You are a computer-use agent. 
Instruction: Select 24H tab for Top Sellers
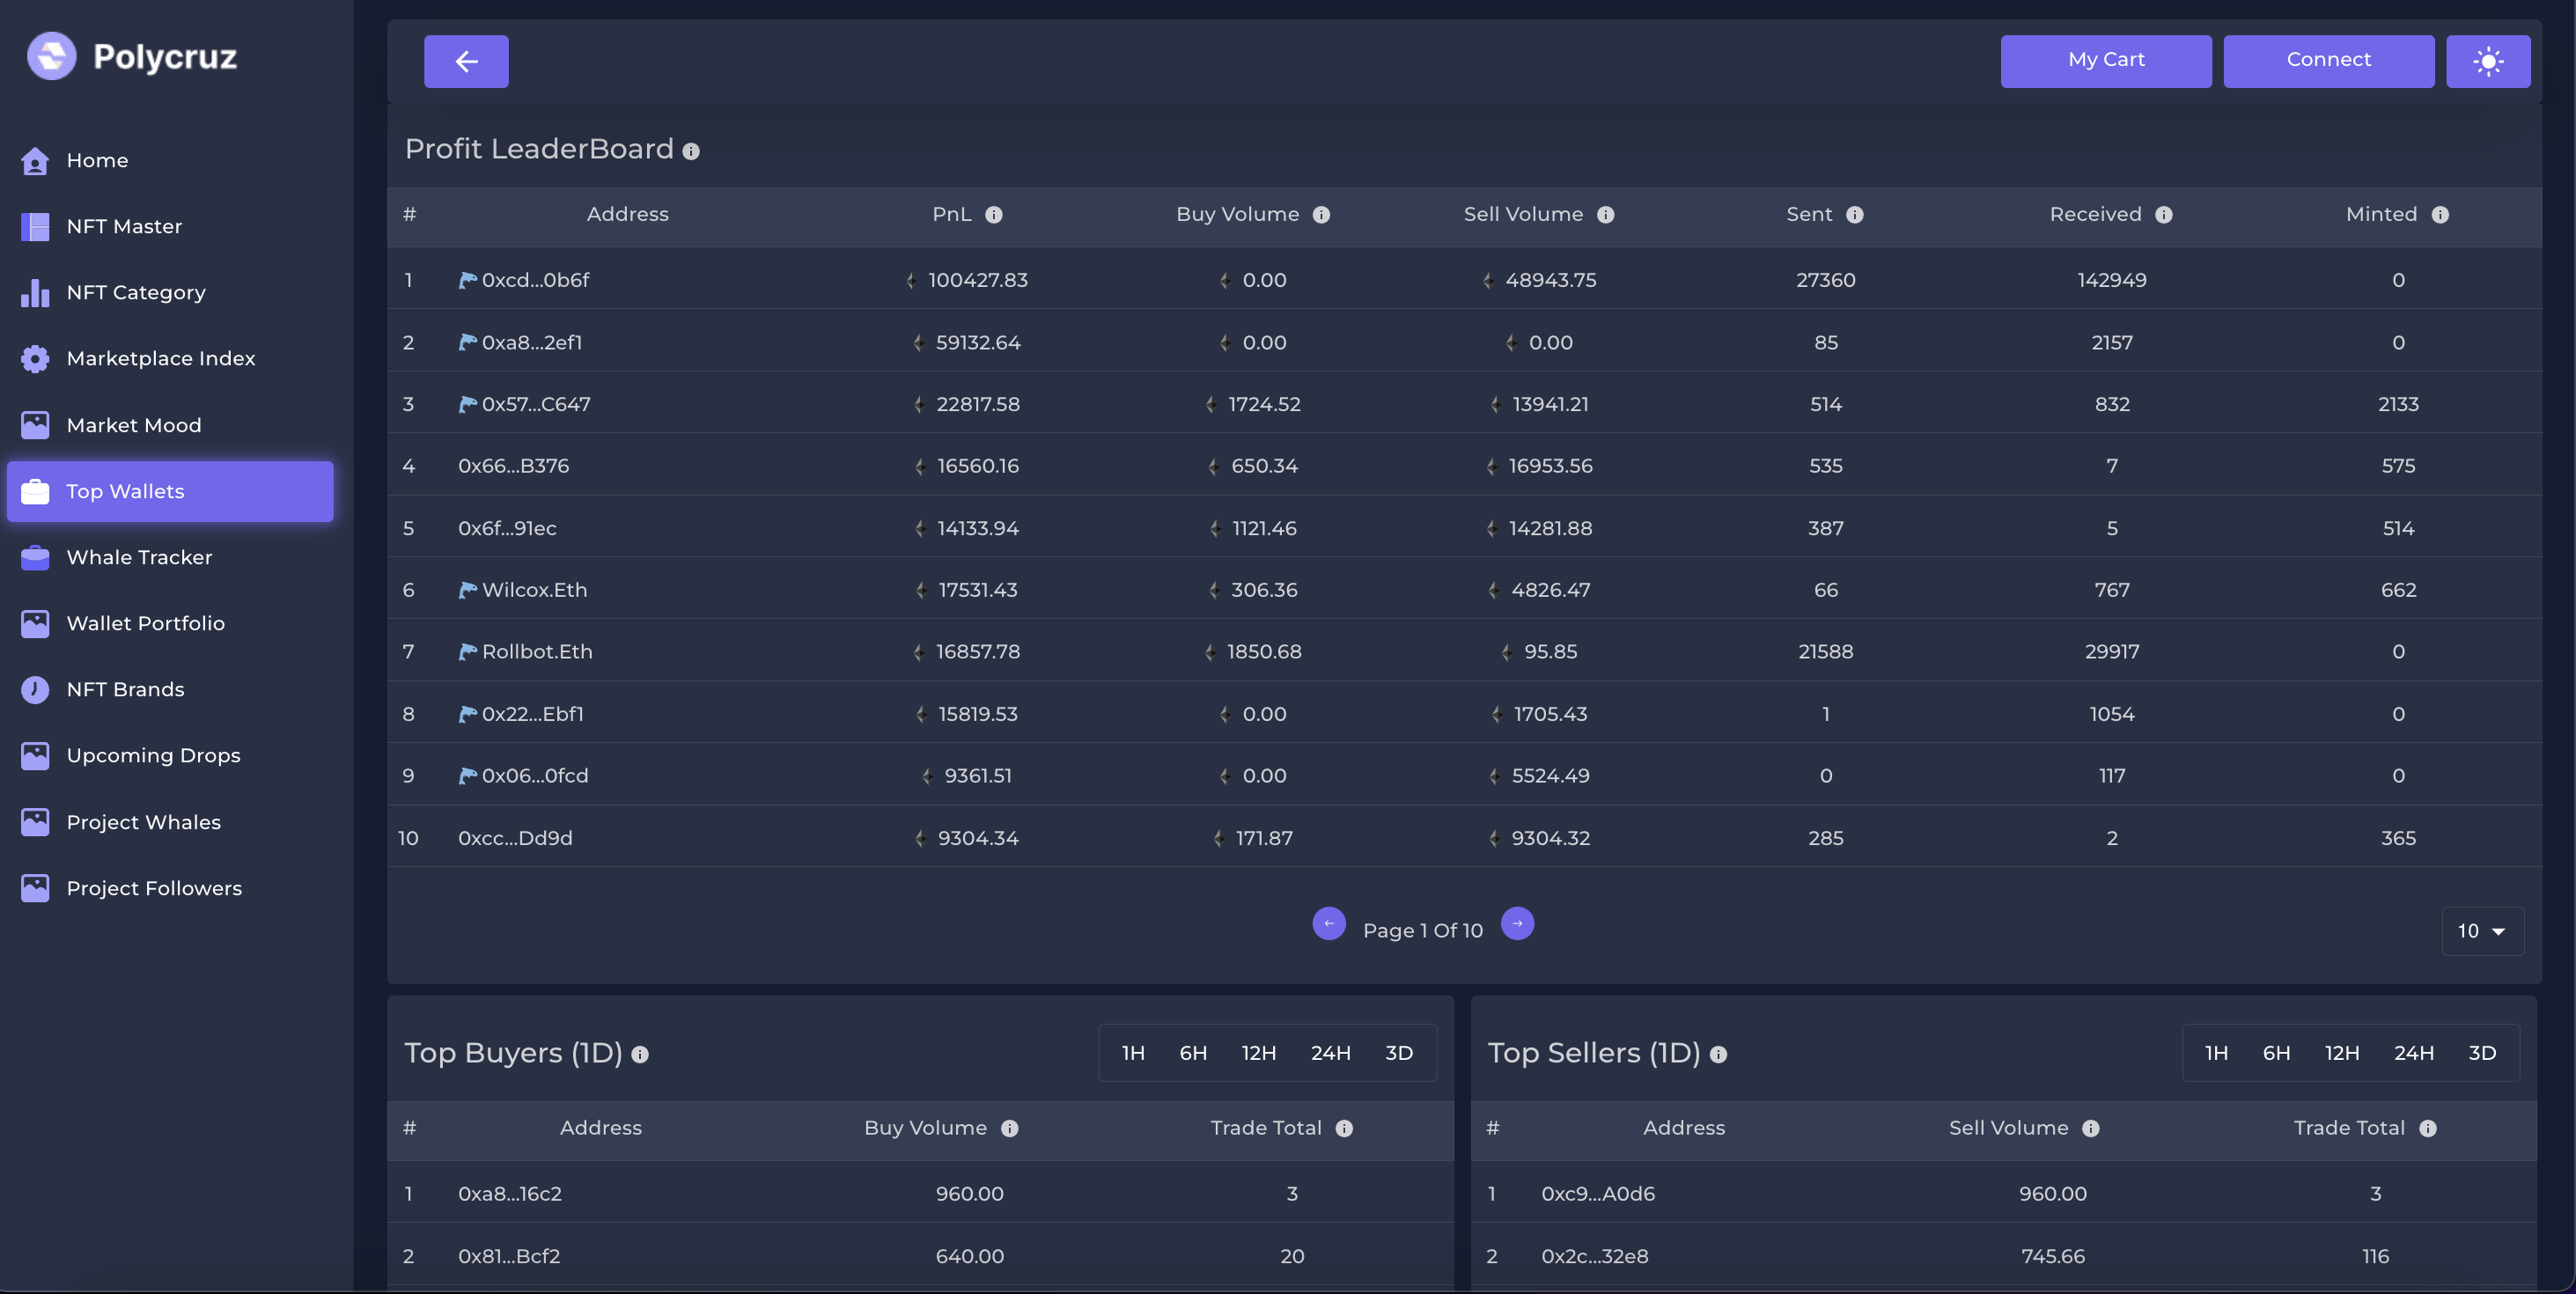click(x=2414, y=1053)
